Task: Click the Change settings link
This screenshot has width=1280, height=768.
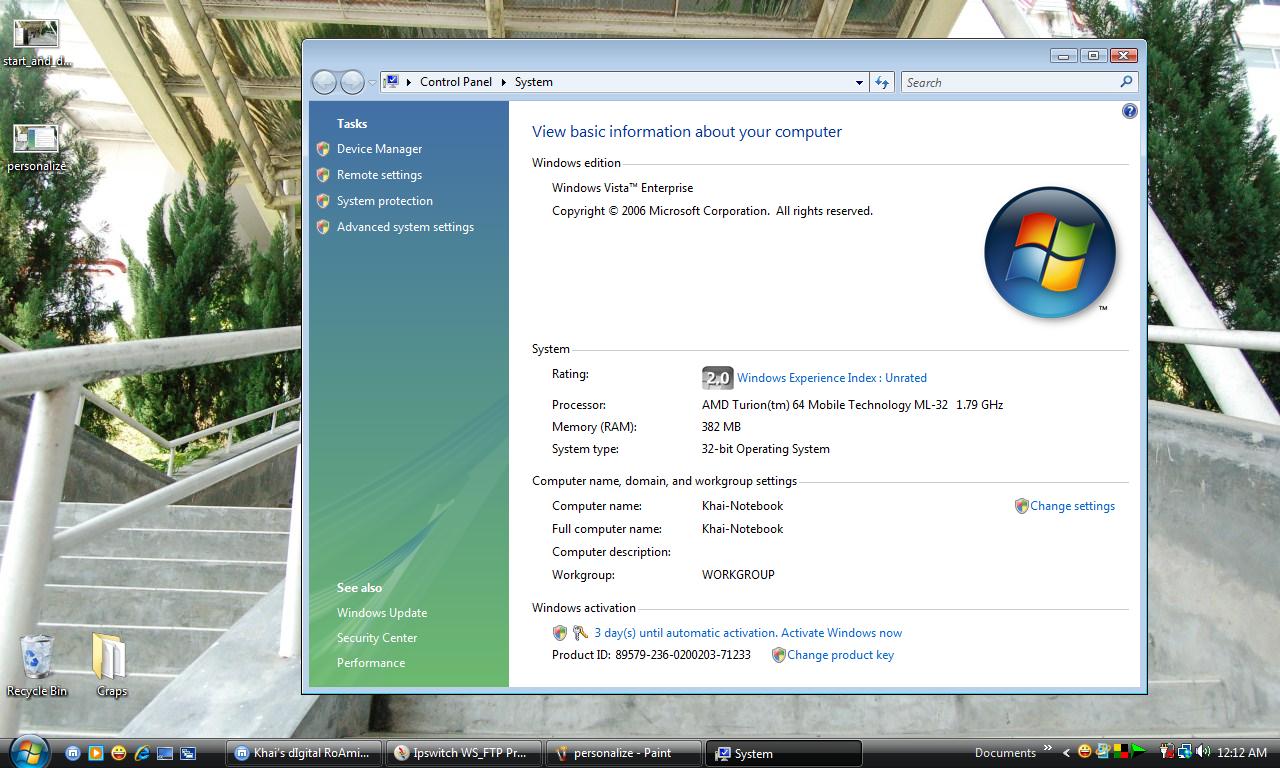Action: (x=1072, y=506)
